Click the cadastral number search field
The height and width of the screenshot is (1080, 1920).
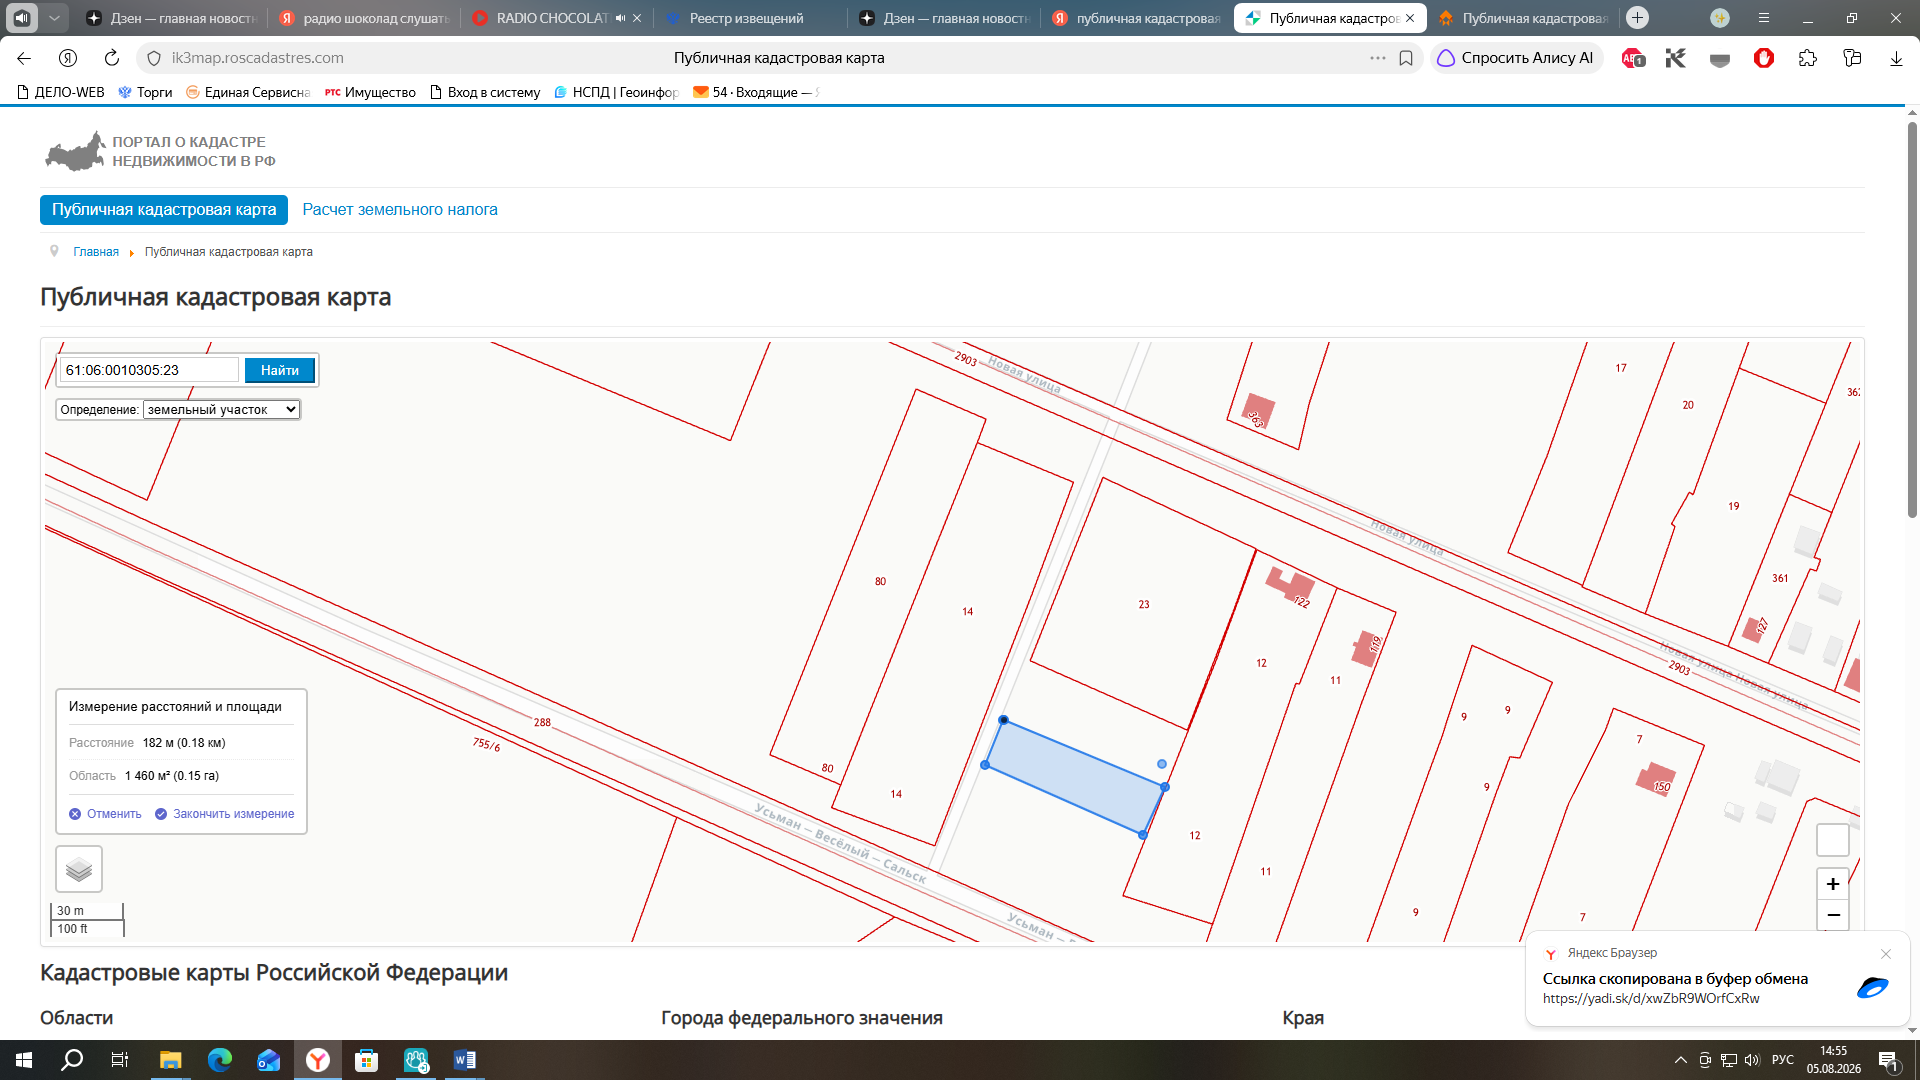click(150, 370)
